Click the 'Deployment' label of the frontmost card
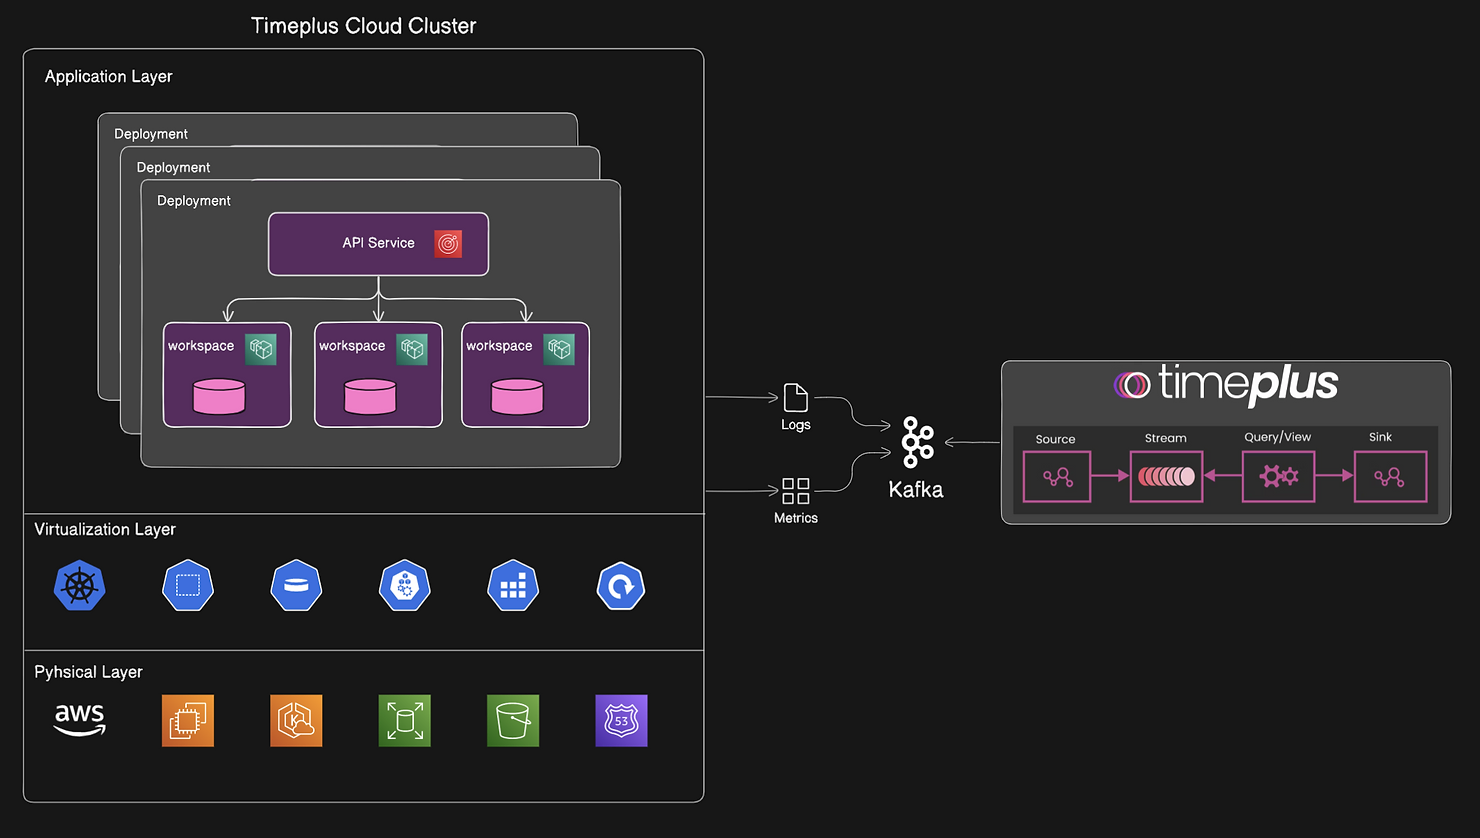Screen dimensions: 1480x838 (x=194, y=201)
